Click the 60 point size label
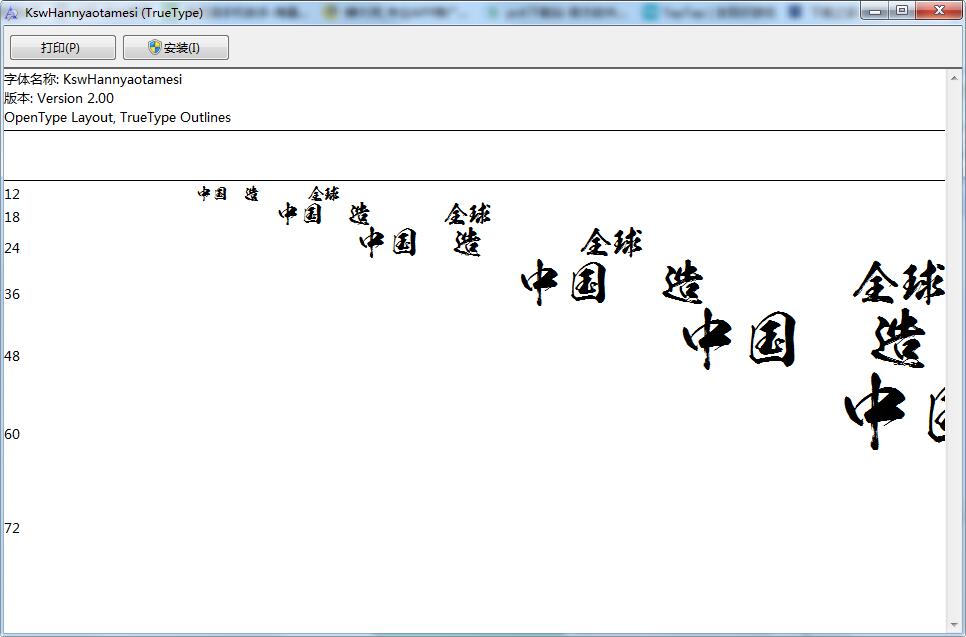The width and height of the screenshot is (966, 637). click(12, 434)
